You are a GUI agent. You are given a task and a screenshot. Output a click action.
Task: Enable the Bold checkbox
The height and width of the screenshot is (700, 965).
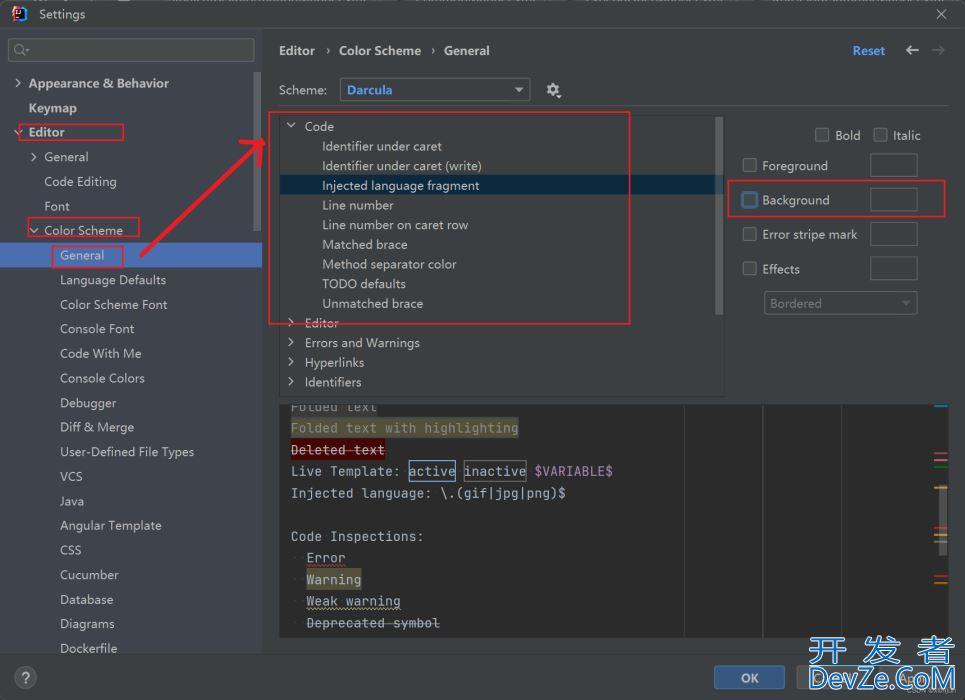822,135
